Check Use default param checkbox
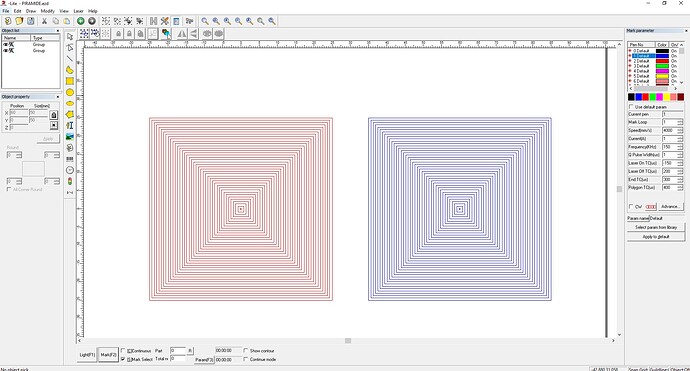The image size is (690, 371). tap(631, 107)
